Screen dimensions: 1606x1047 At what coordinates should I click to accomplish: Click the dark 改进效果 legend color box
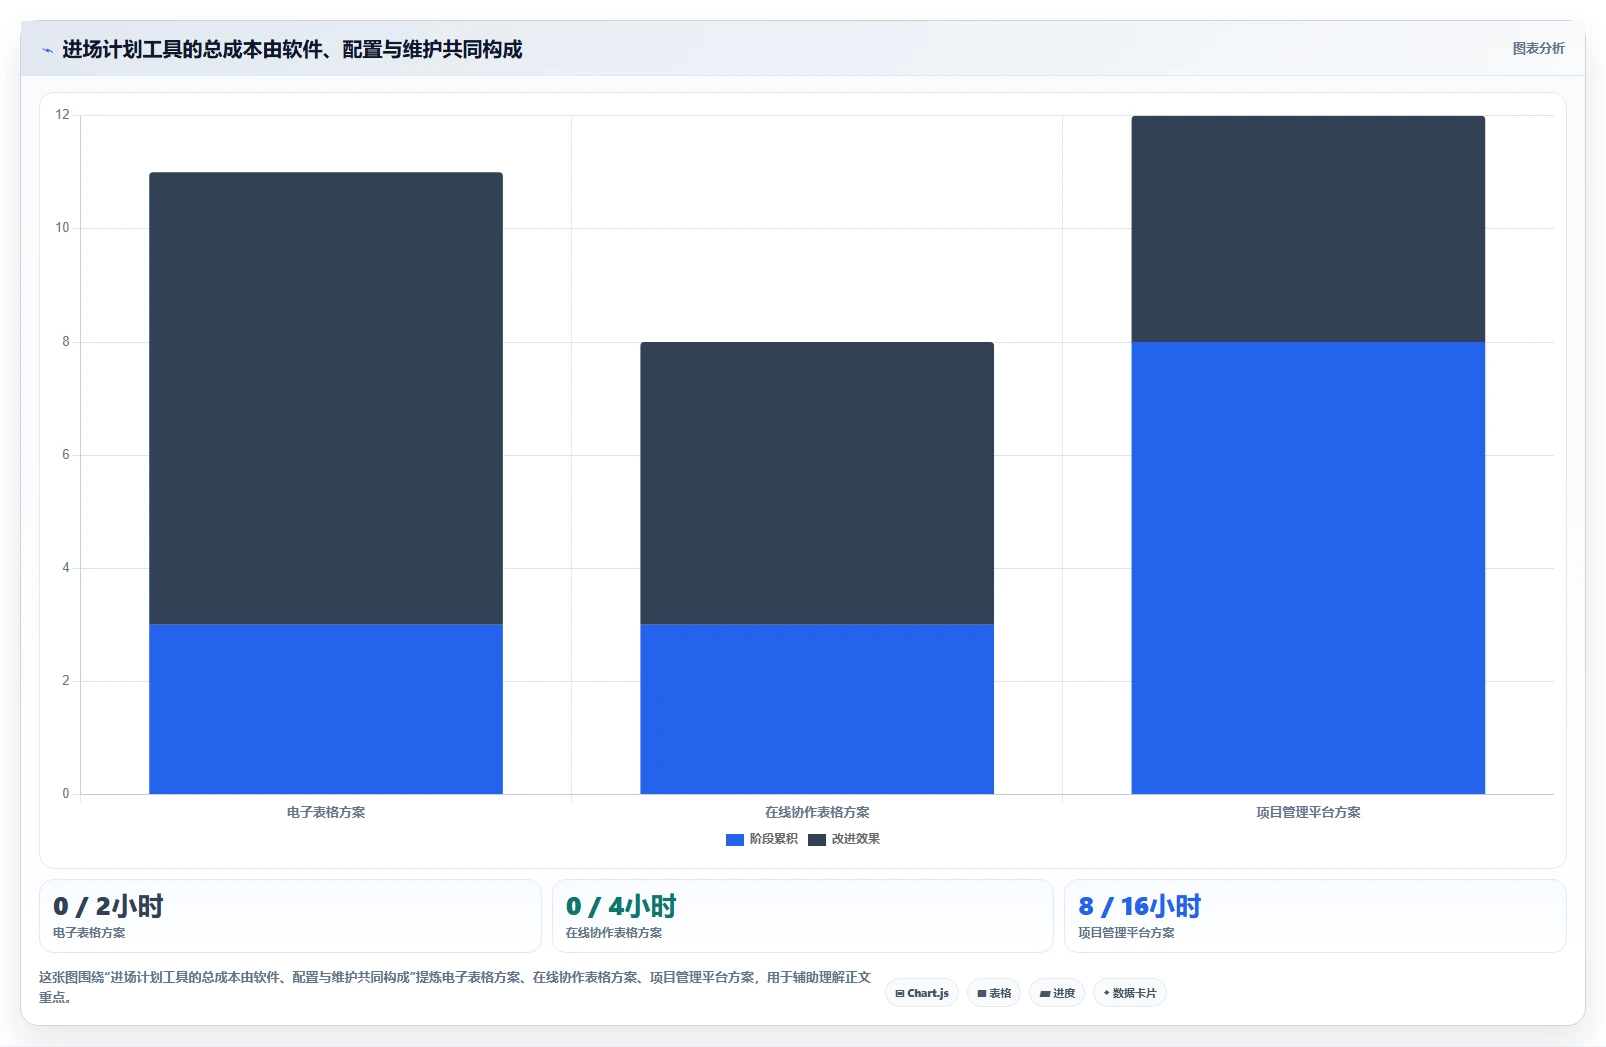(817, 840)
